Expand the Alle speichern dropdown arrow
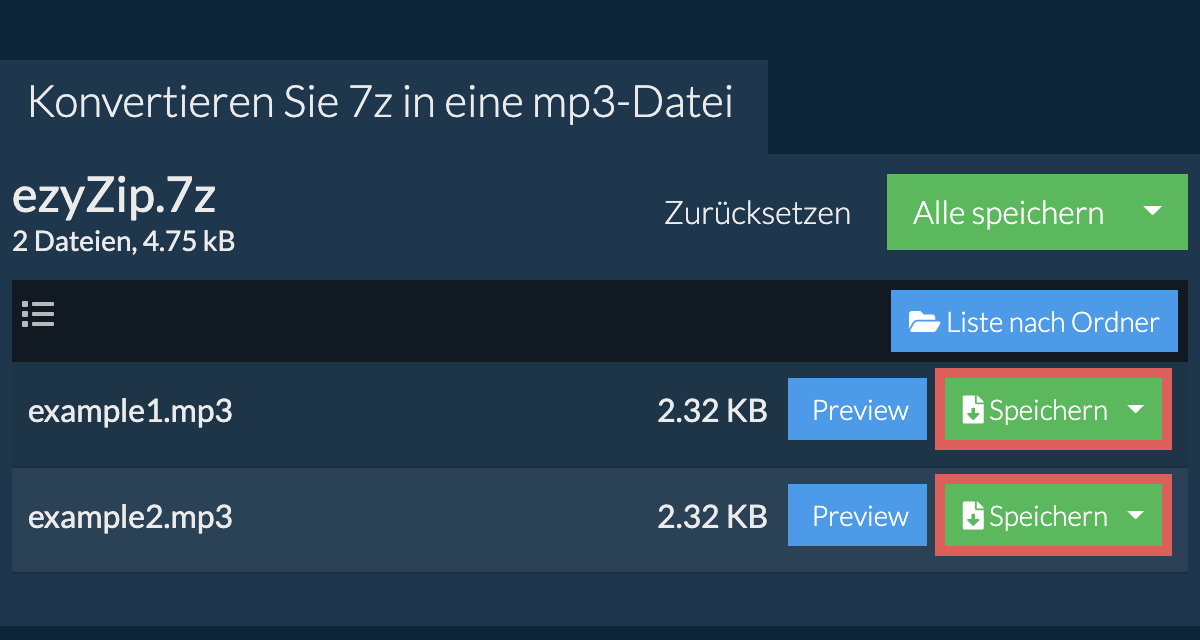Image resolution: width=1200 pixels, height=640 pixels. click(x=1152, y=212)
